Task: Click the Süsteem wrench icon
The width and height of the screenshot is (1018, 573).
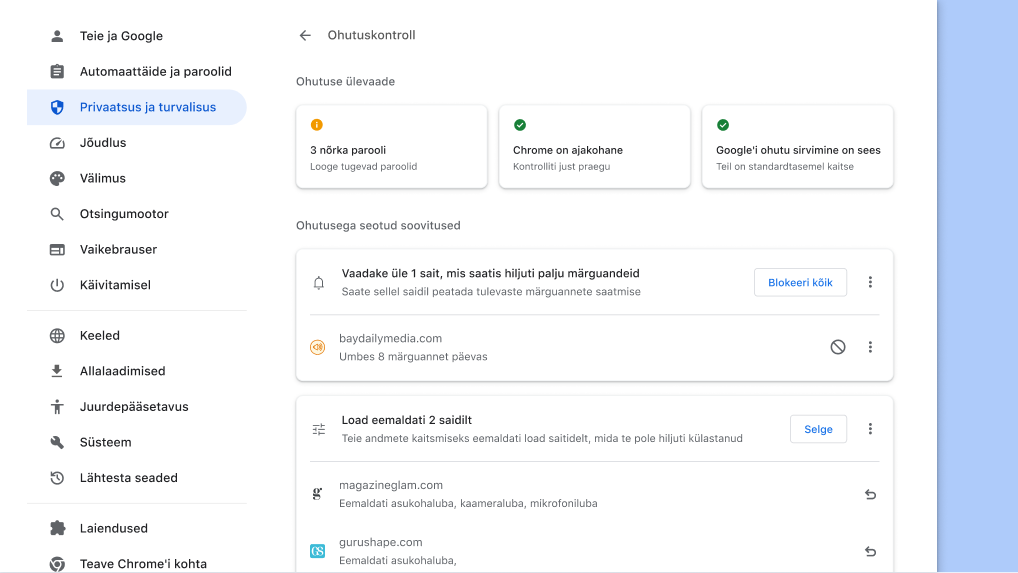Action: pyautogui.click(x=57, y=443)
